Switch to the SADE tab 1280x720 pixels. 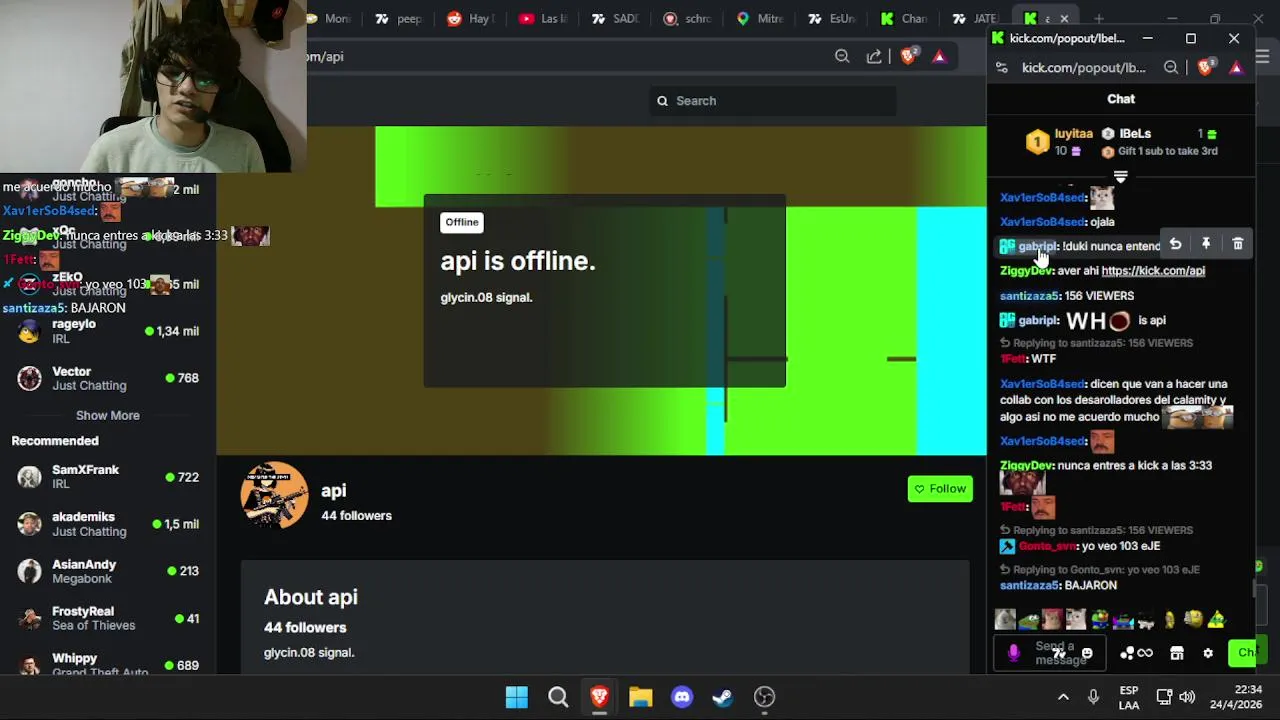(615, 18)
